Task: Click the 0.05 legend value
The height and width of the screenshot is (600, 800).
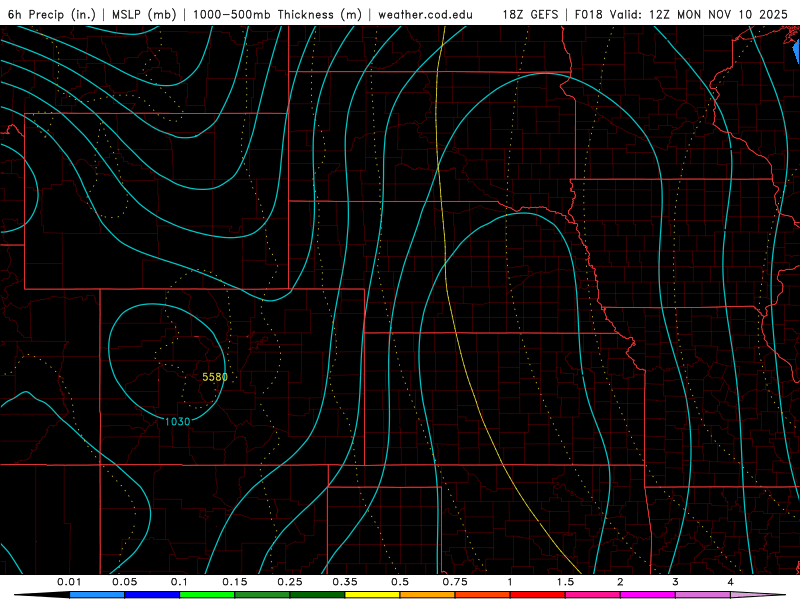Action: [x=124, y=582]
